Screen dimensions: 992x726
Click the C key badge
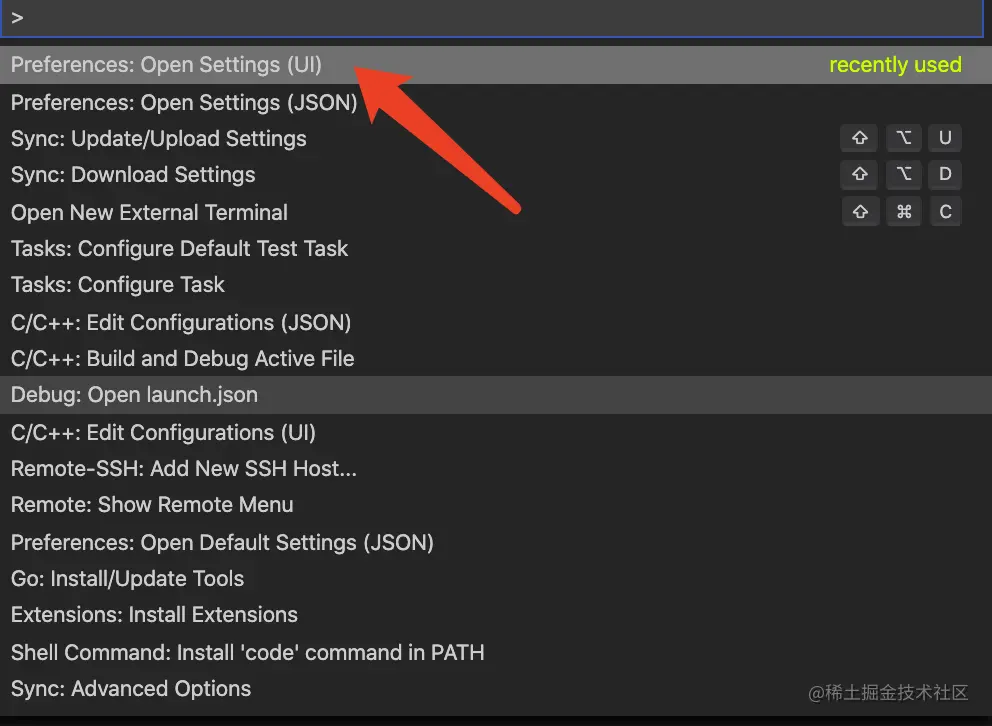[x=946, y=212]
